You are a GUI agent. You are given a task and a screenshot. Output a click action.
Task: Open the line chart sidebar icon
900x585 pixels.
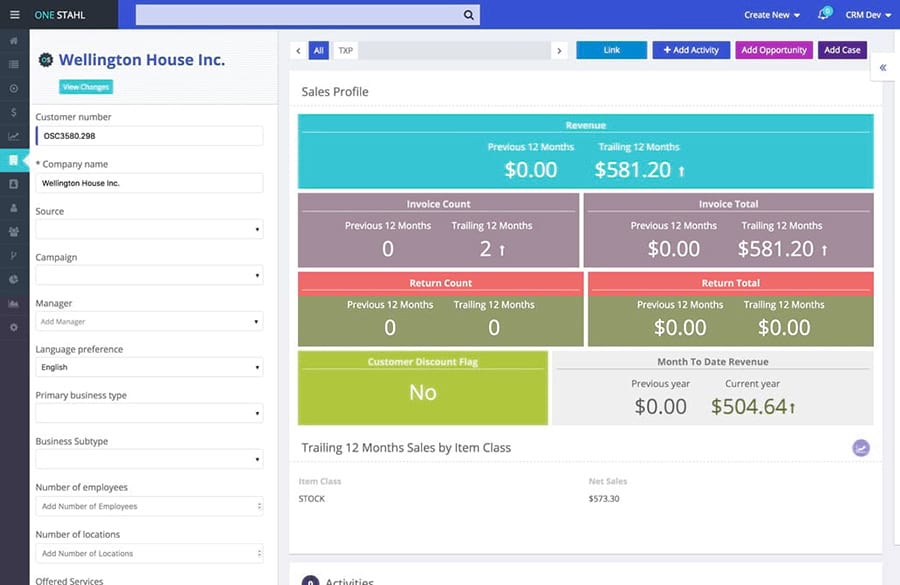pyautogui.click(x=14, y=136)
